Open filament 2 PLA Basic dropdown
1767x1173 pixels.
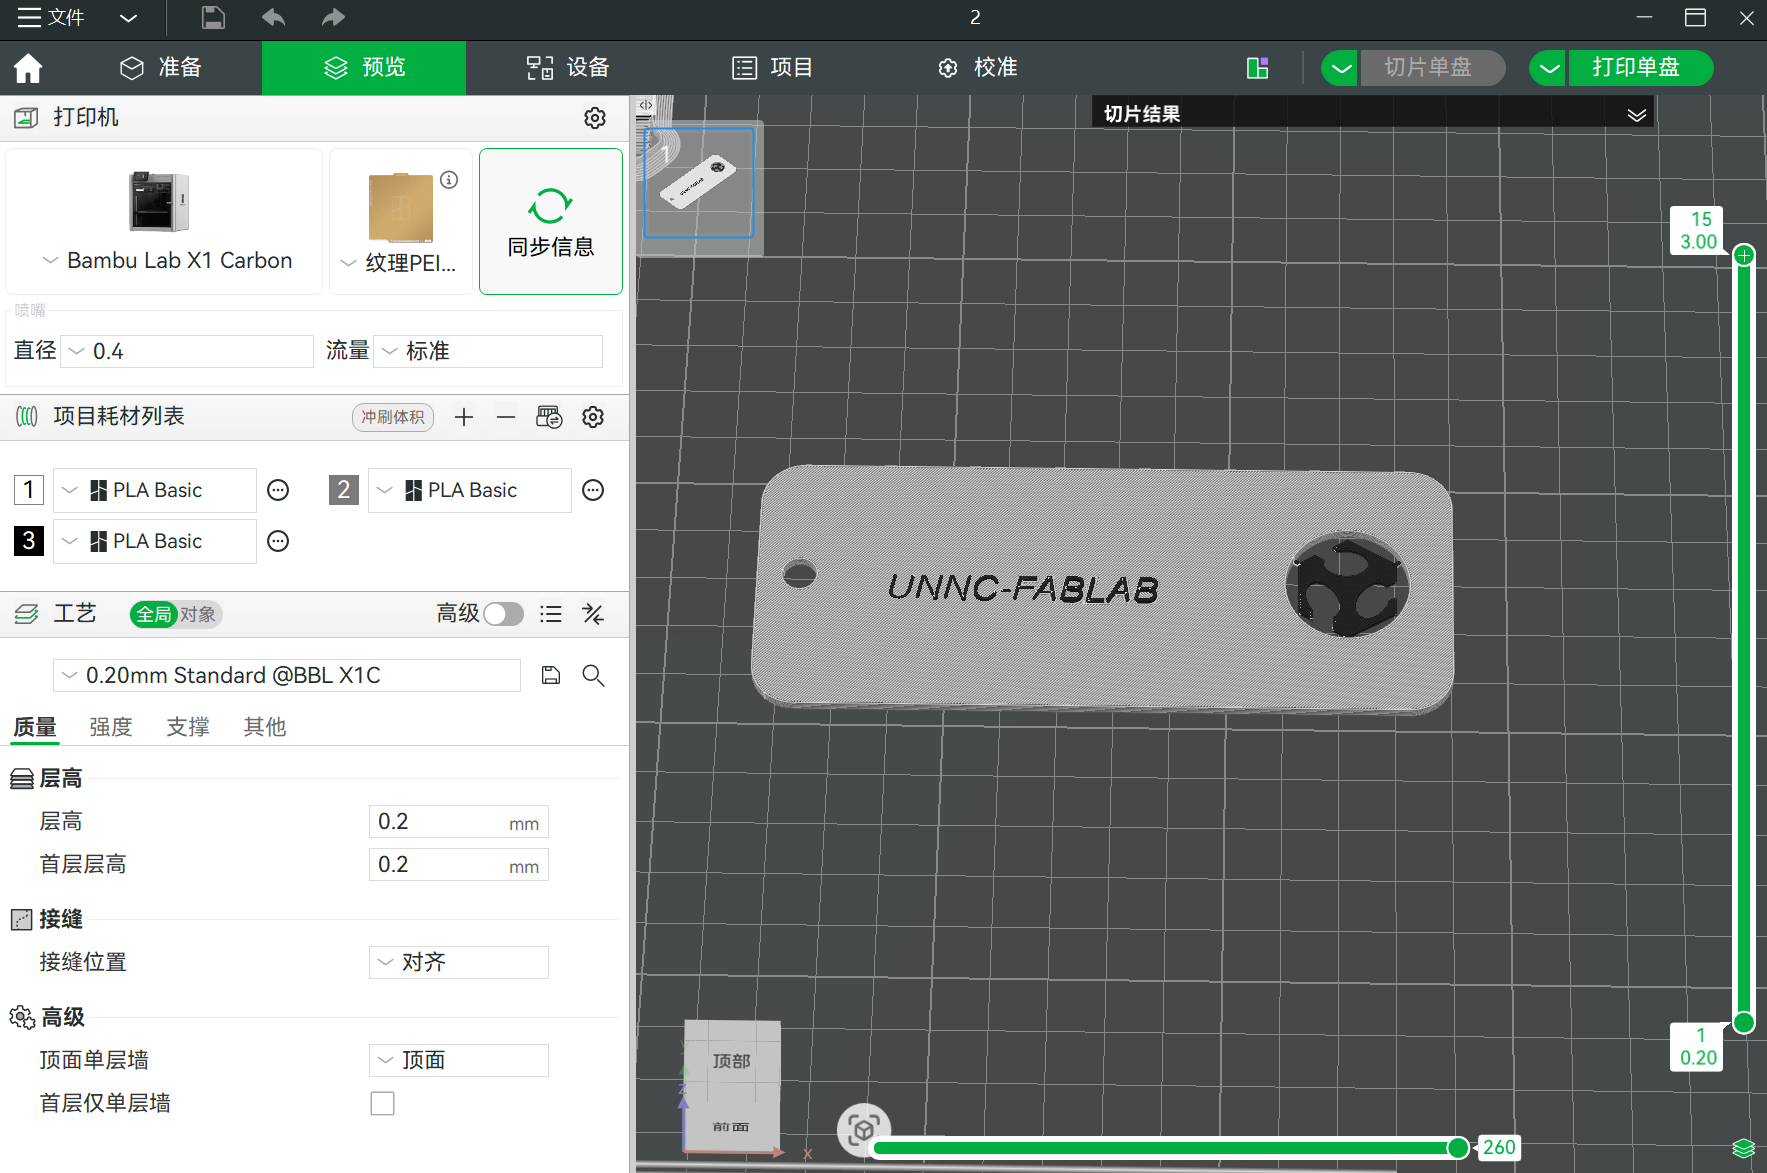pos(470,490)
